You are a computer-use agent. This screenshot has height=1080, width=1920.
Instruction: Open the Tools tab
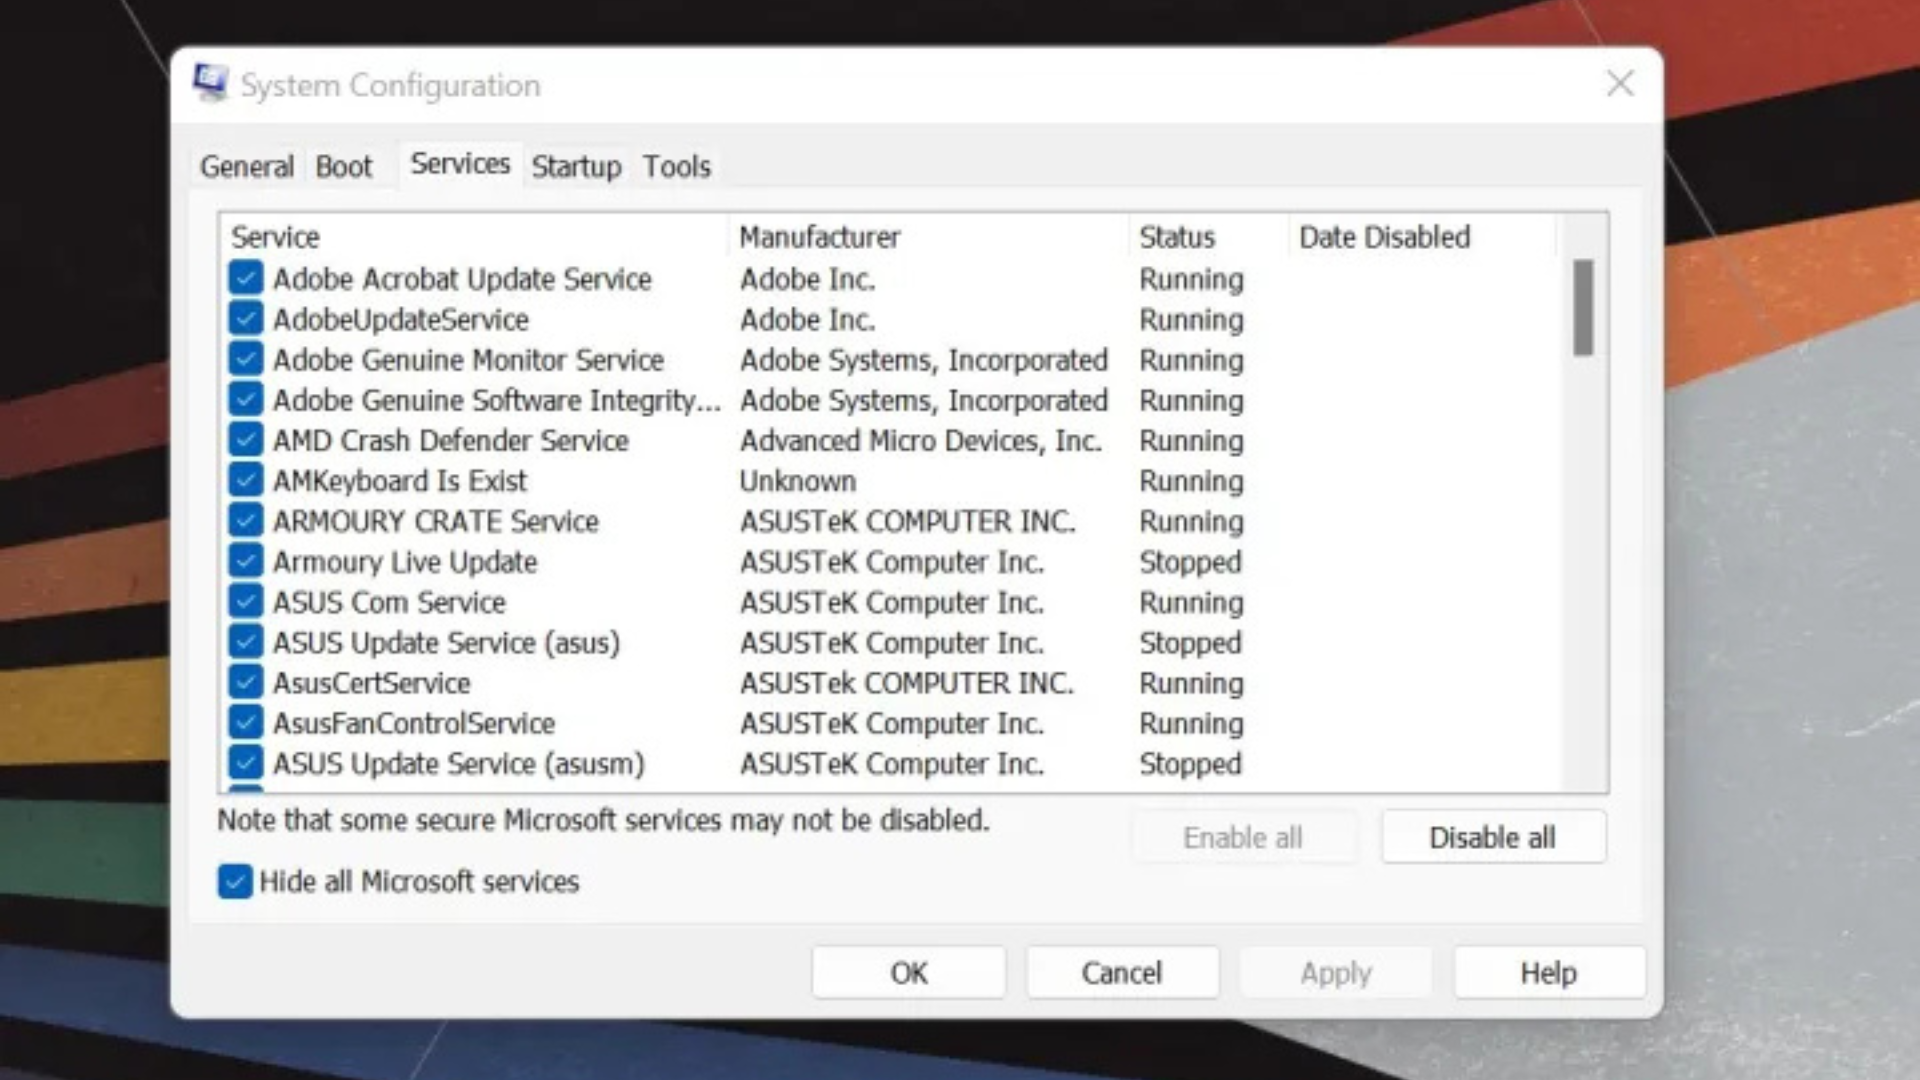coord(676,166)
